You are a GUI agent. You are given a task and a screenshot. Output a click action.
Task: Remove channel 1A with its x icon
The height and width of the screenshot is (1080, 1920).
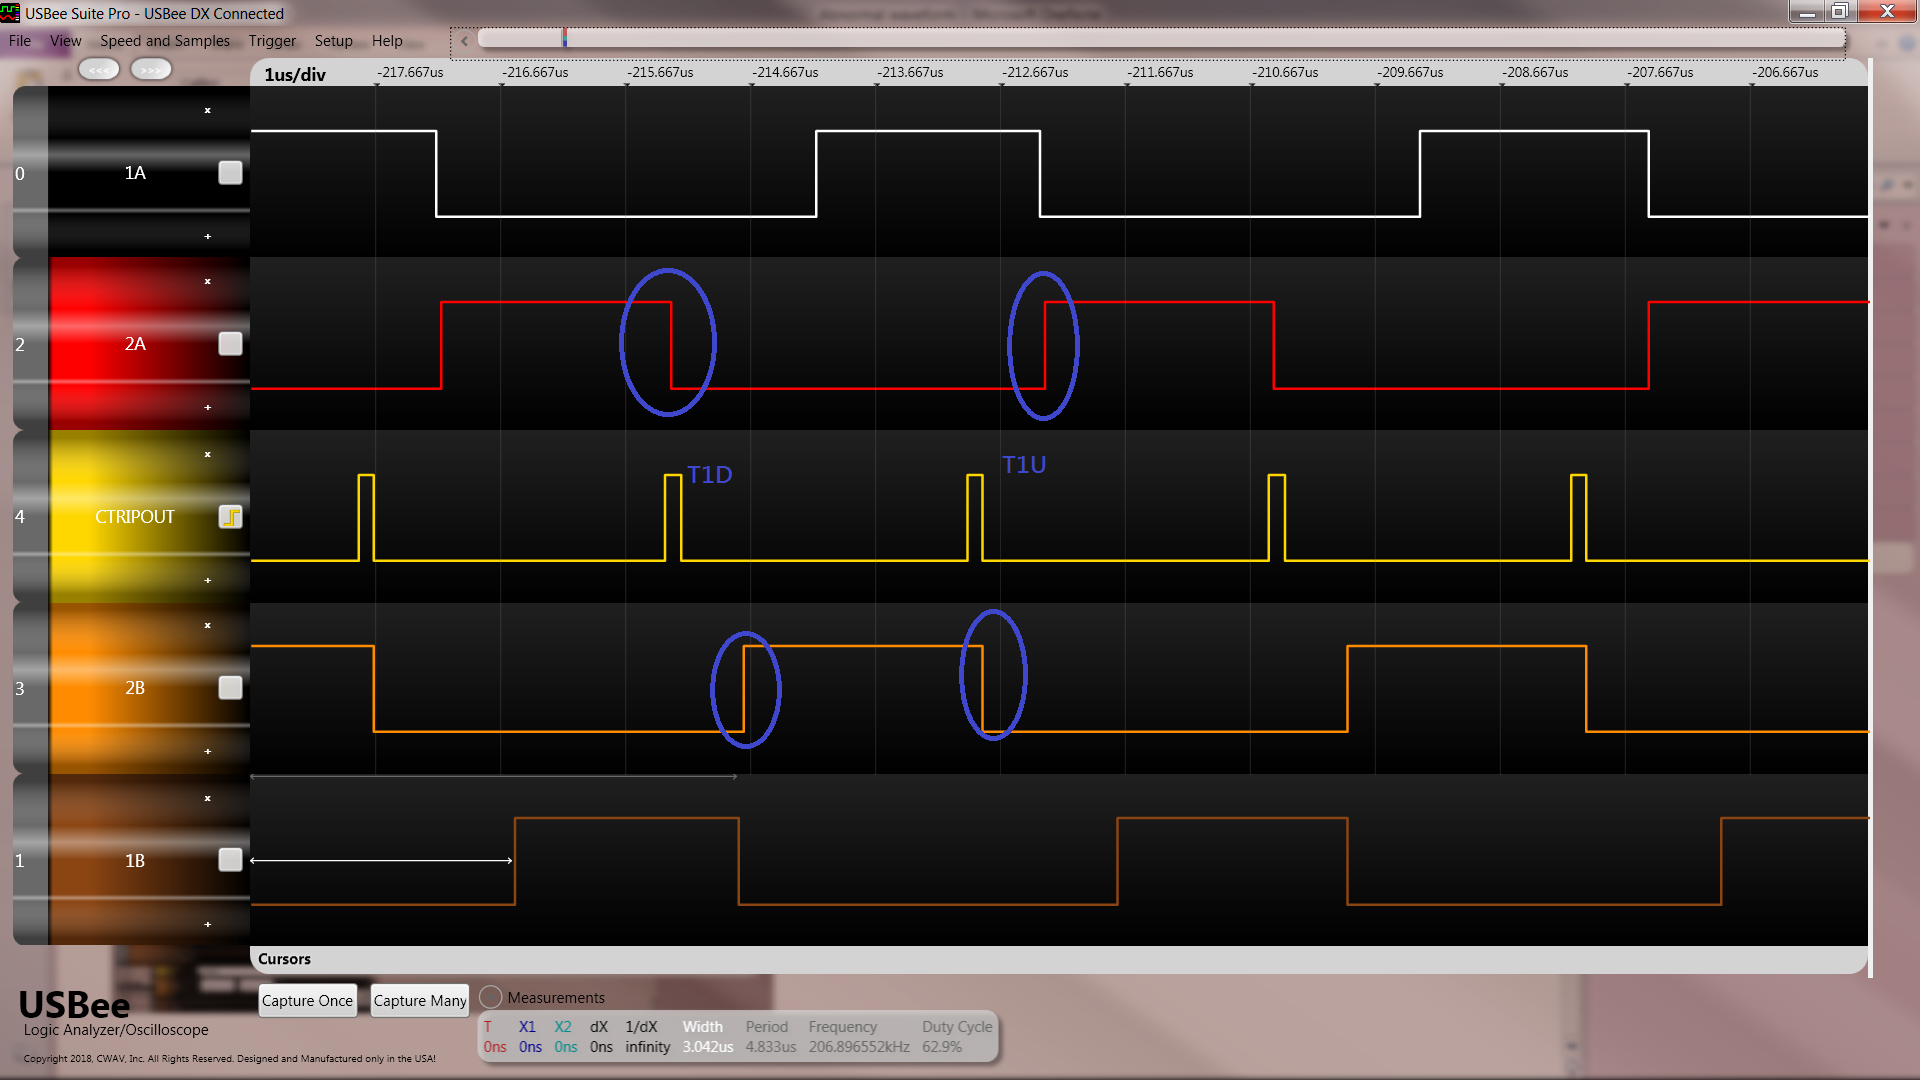[208, 111]
